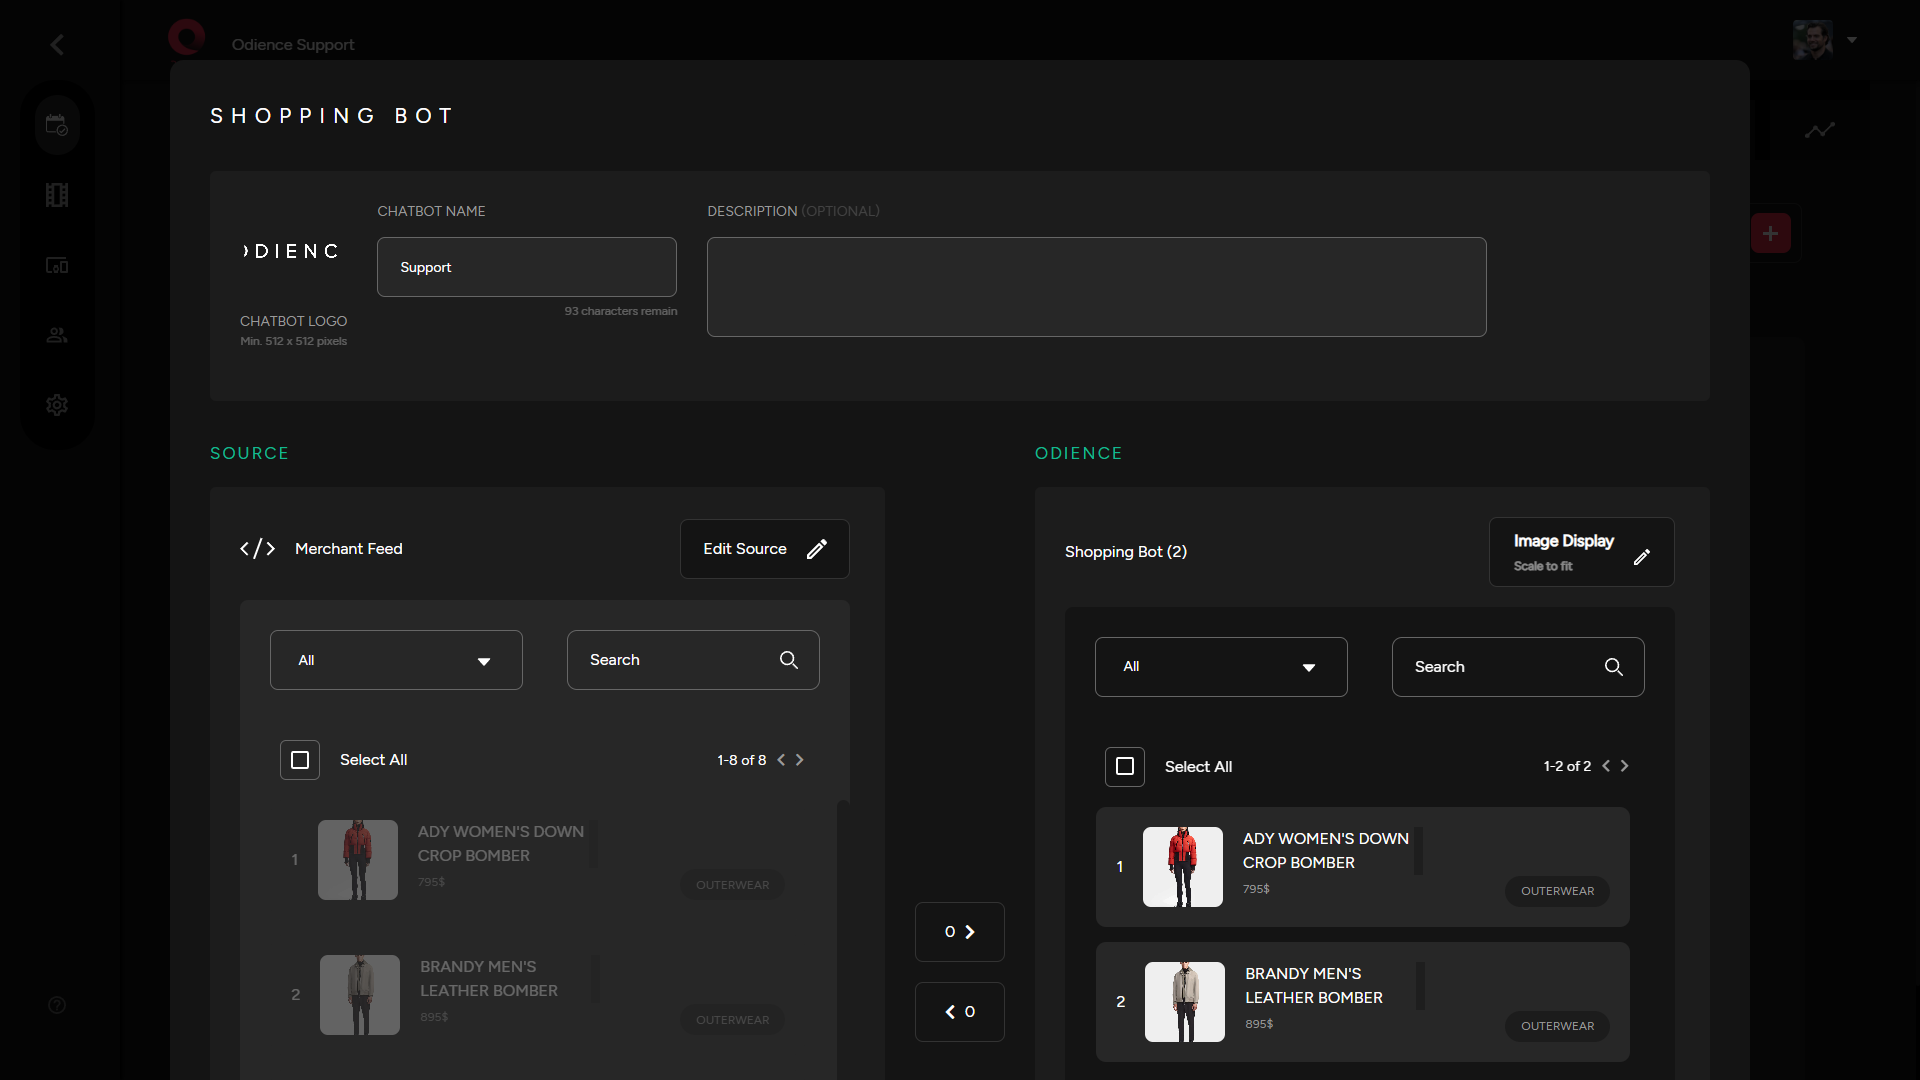Click the Odience panel search magnifier icon
Viewport: 1920px width, 1080px height.
(x=1614, y=667)
